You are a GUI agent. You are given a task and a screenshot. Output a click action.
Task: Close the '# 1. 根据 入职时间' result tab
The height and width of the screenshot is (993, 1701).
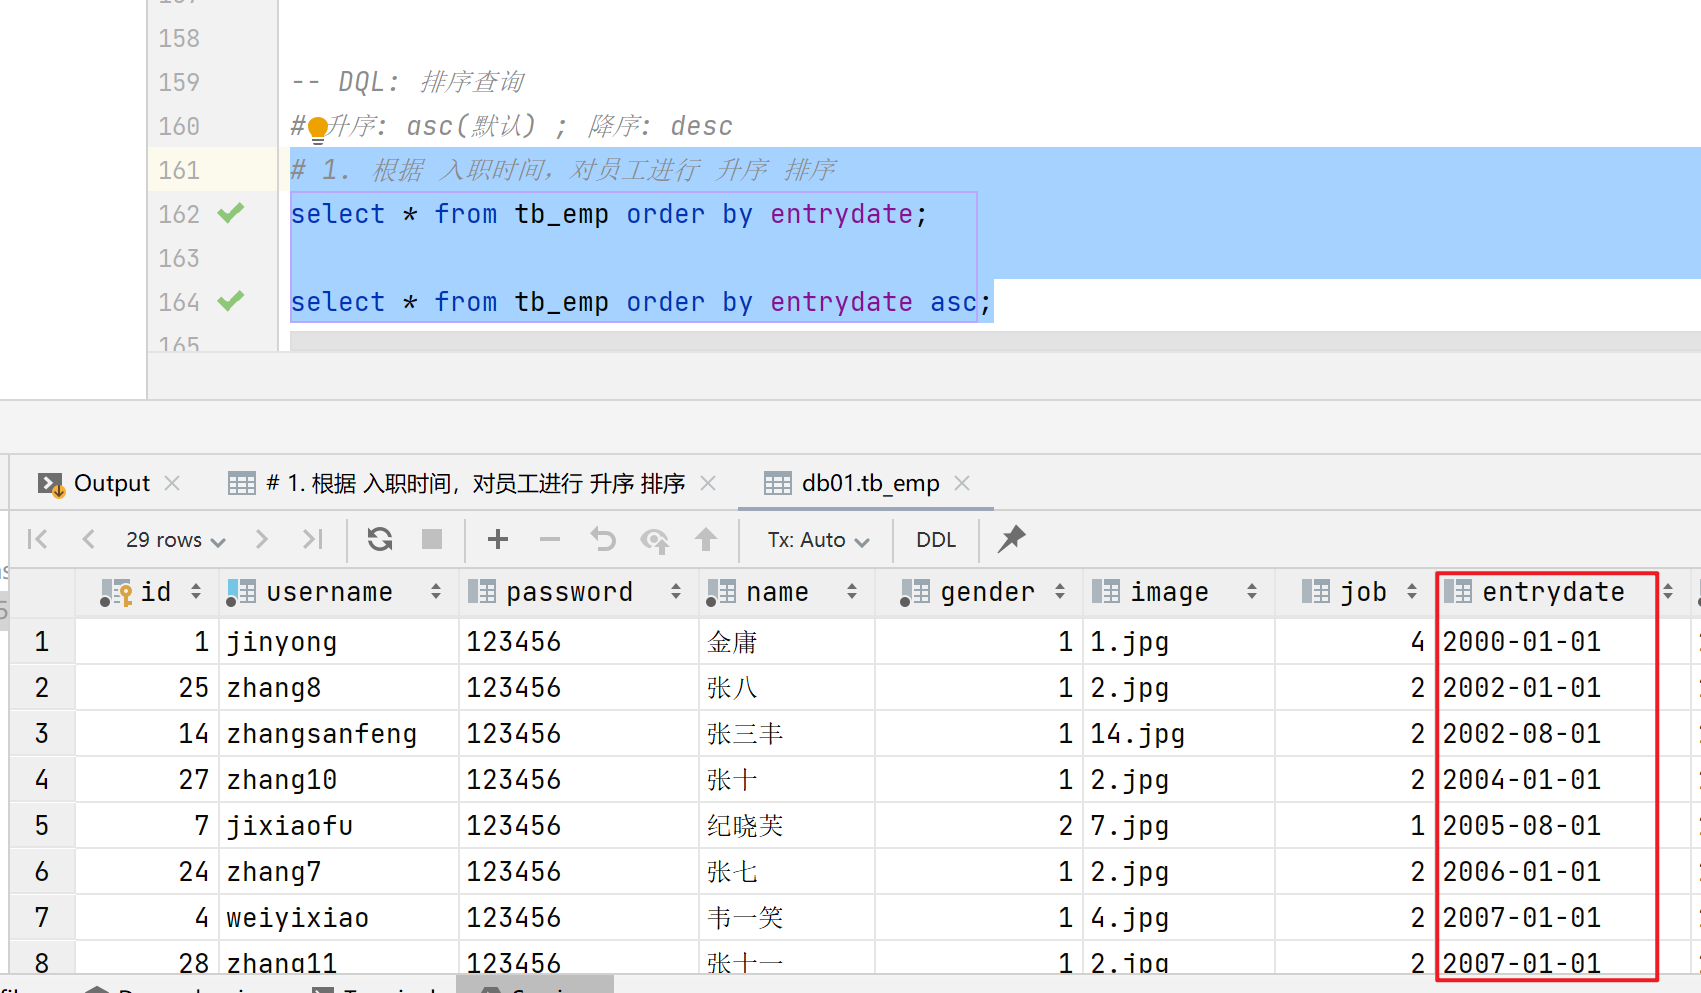click(x=708, y=484)
